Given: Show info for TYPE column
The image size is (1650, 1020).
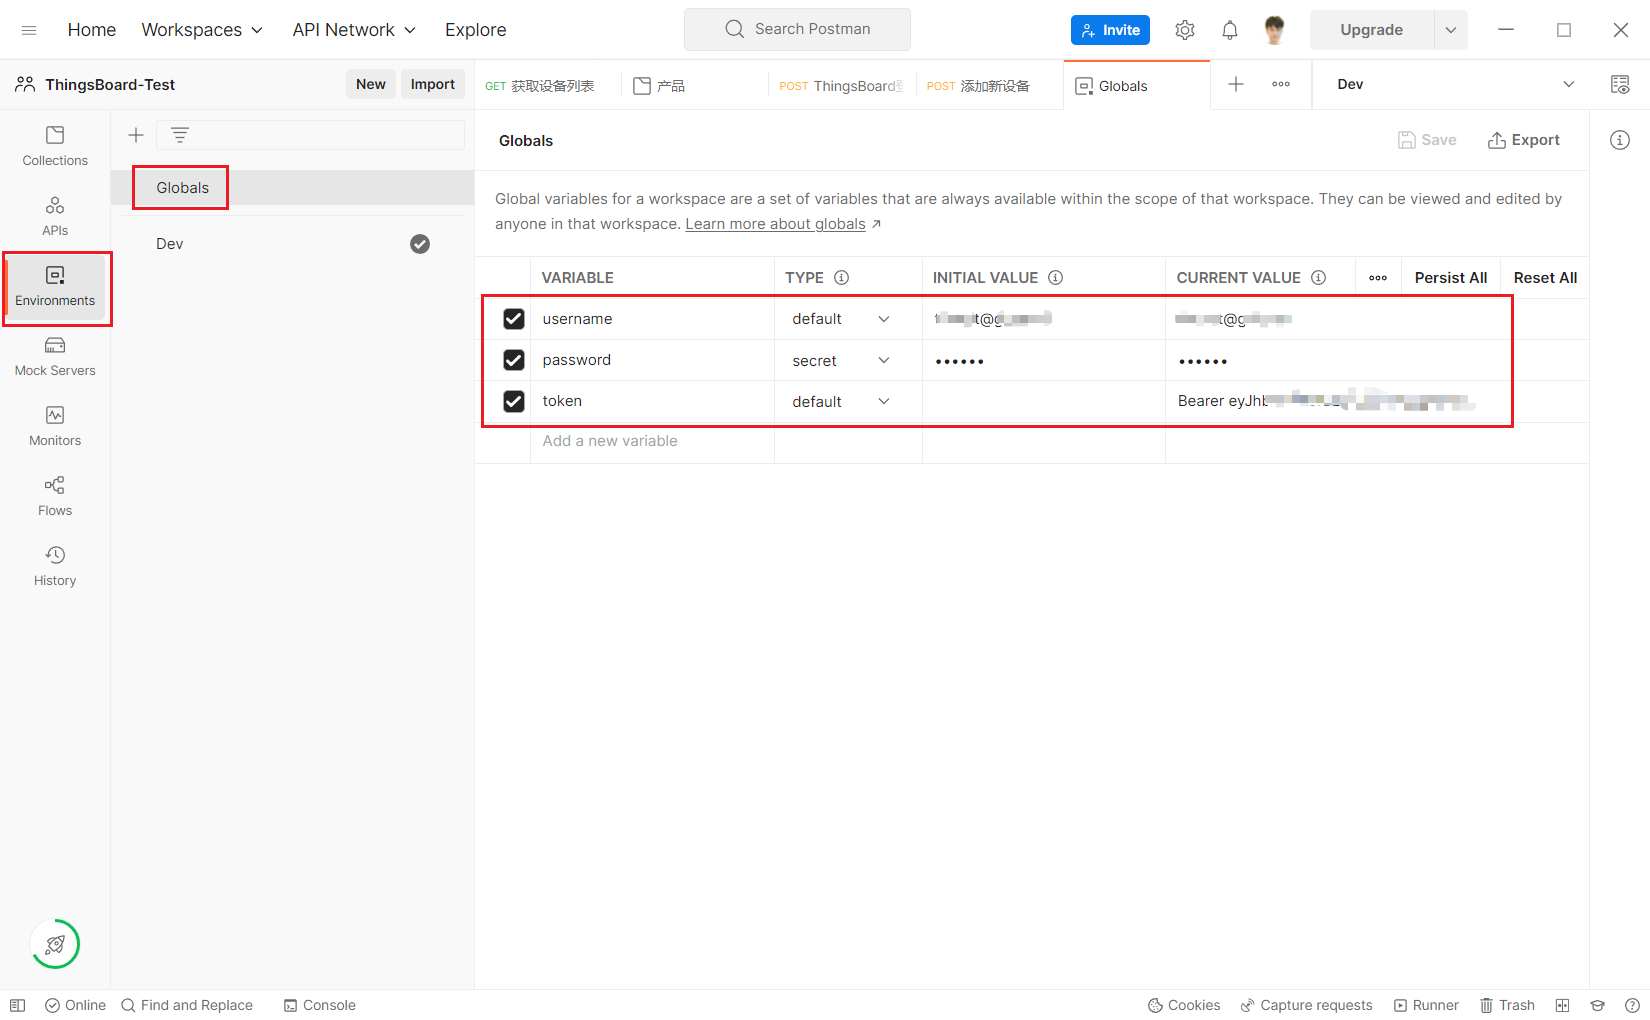Looking at the screenshot, I should click(842, 278).
